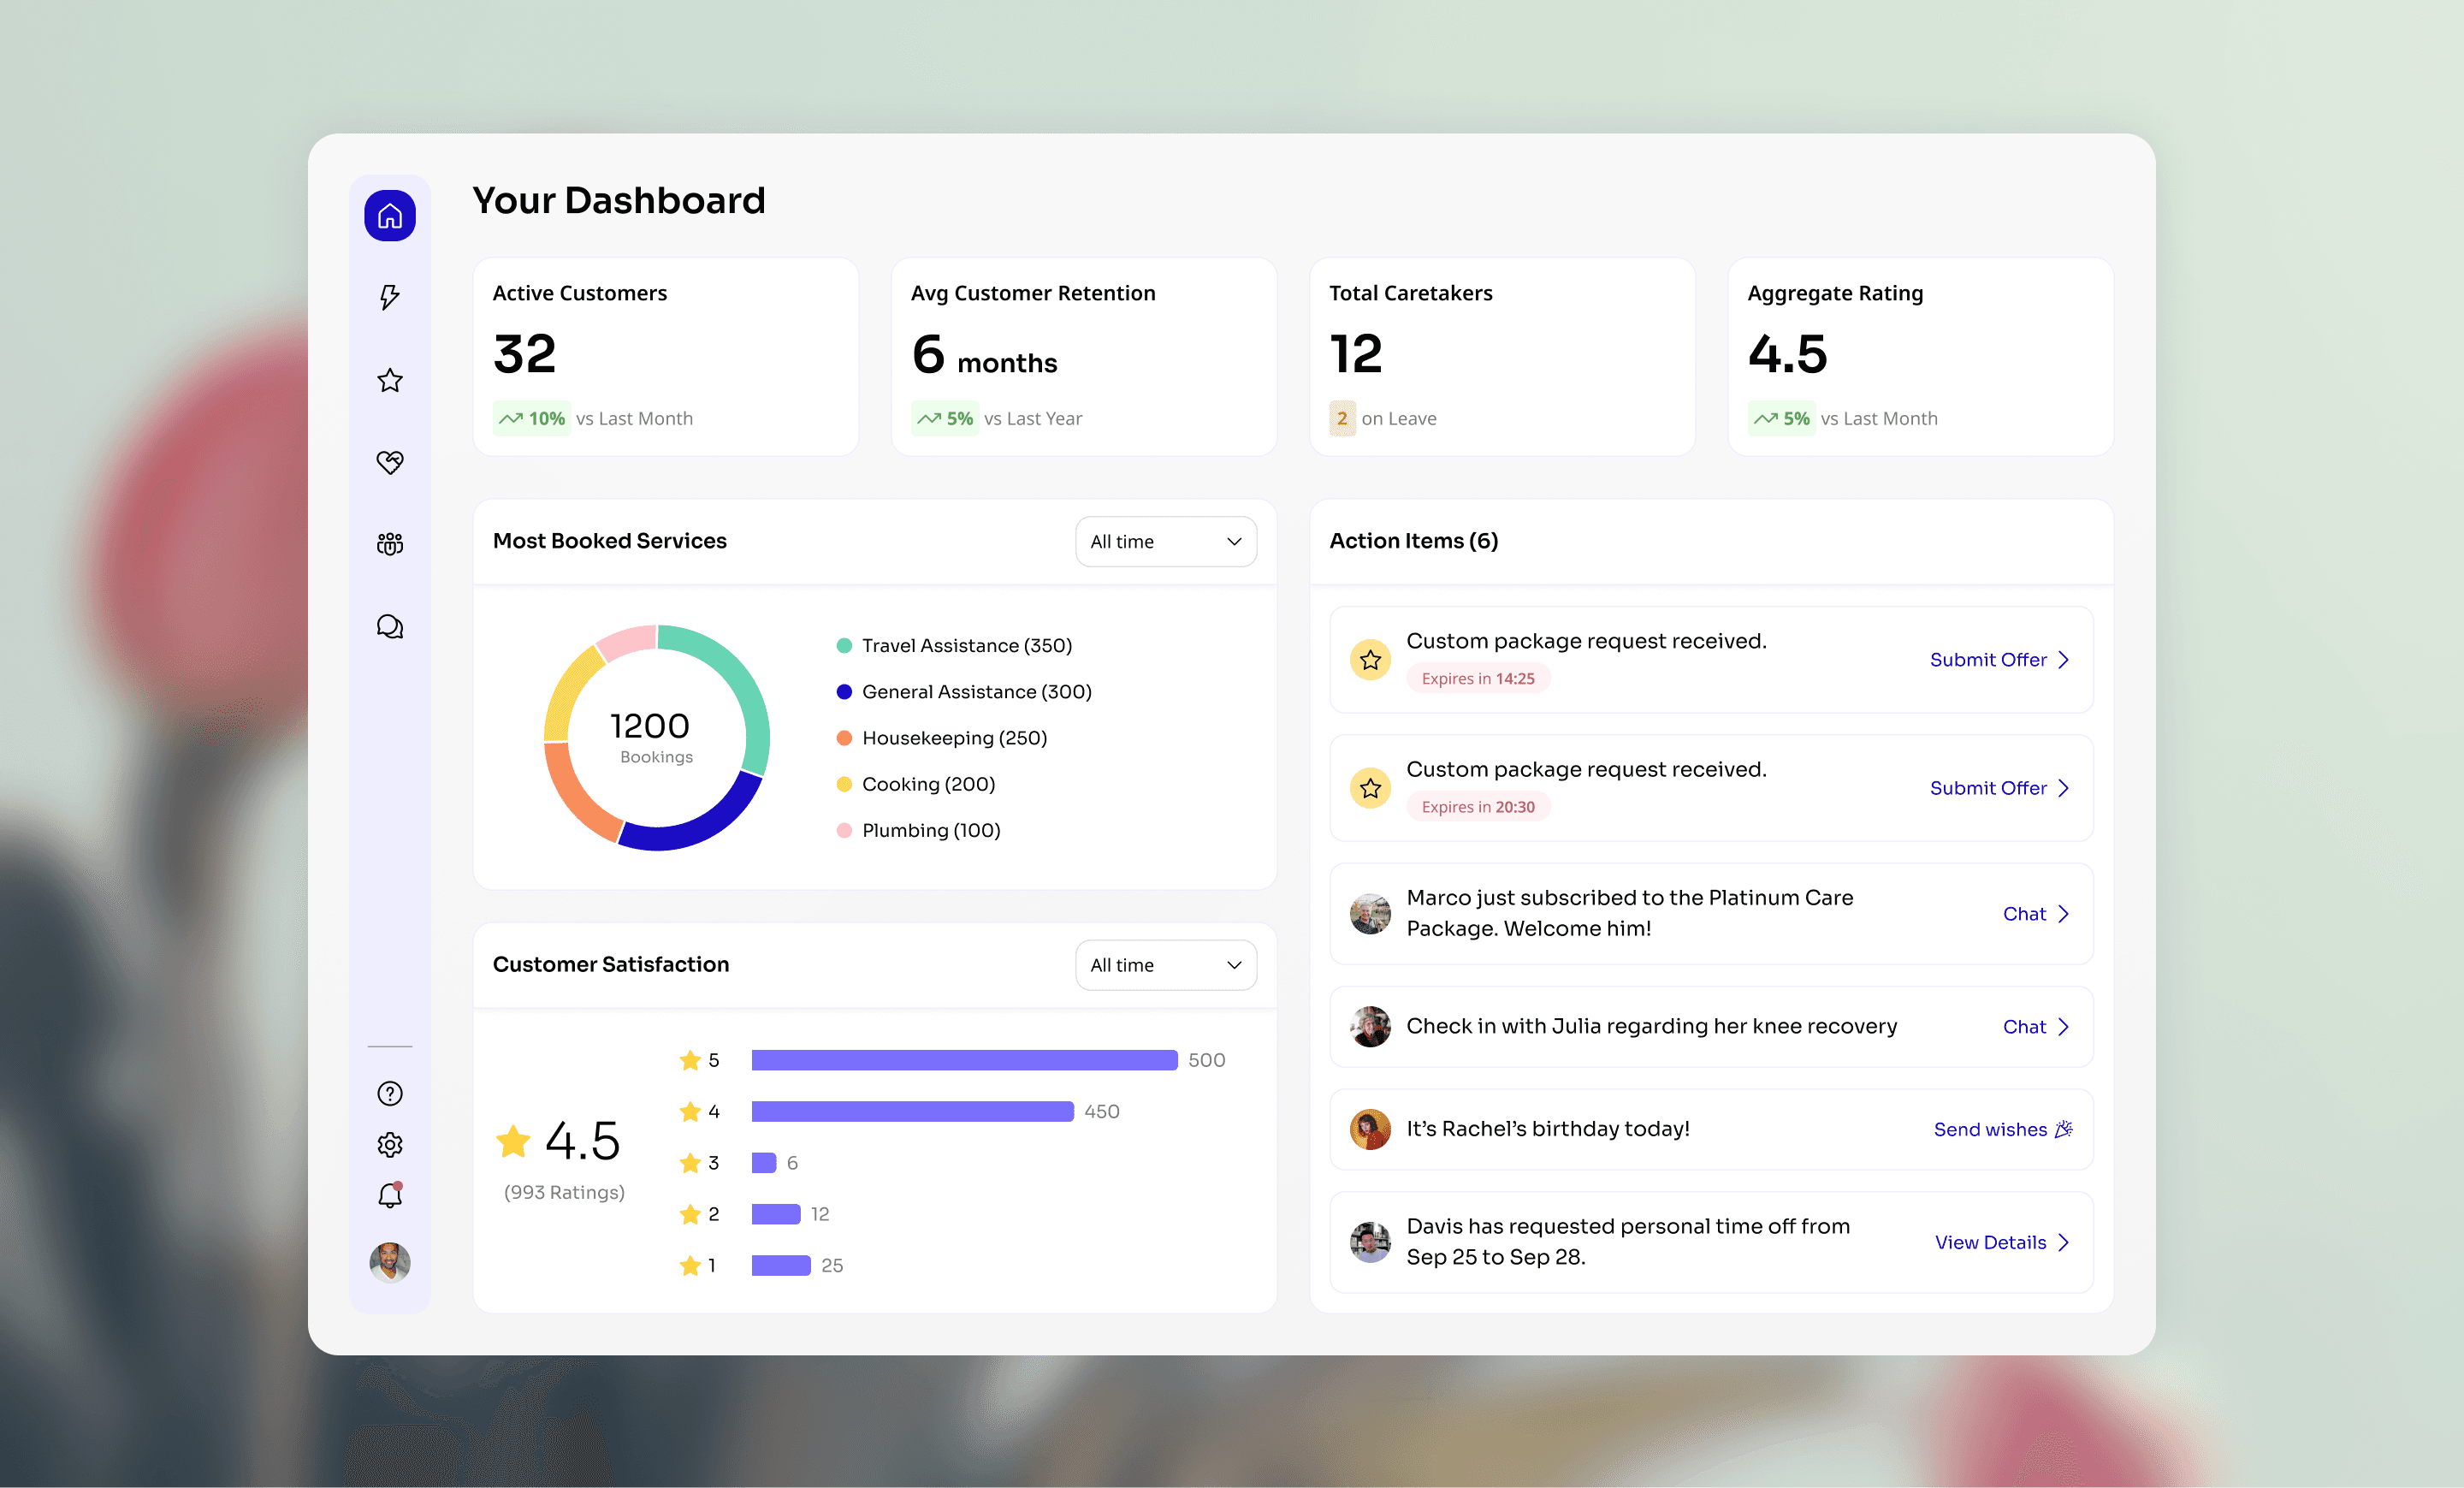Image resolution: width=2464 pixels, height=1488 pixels.
Task: Open the chat bubbles sidebar icon
Action: (x=390, y=627)
